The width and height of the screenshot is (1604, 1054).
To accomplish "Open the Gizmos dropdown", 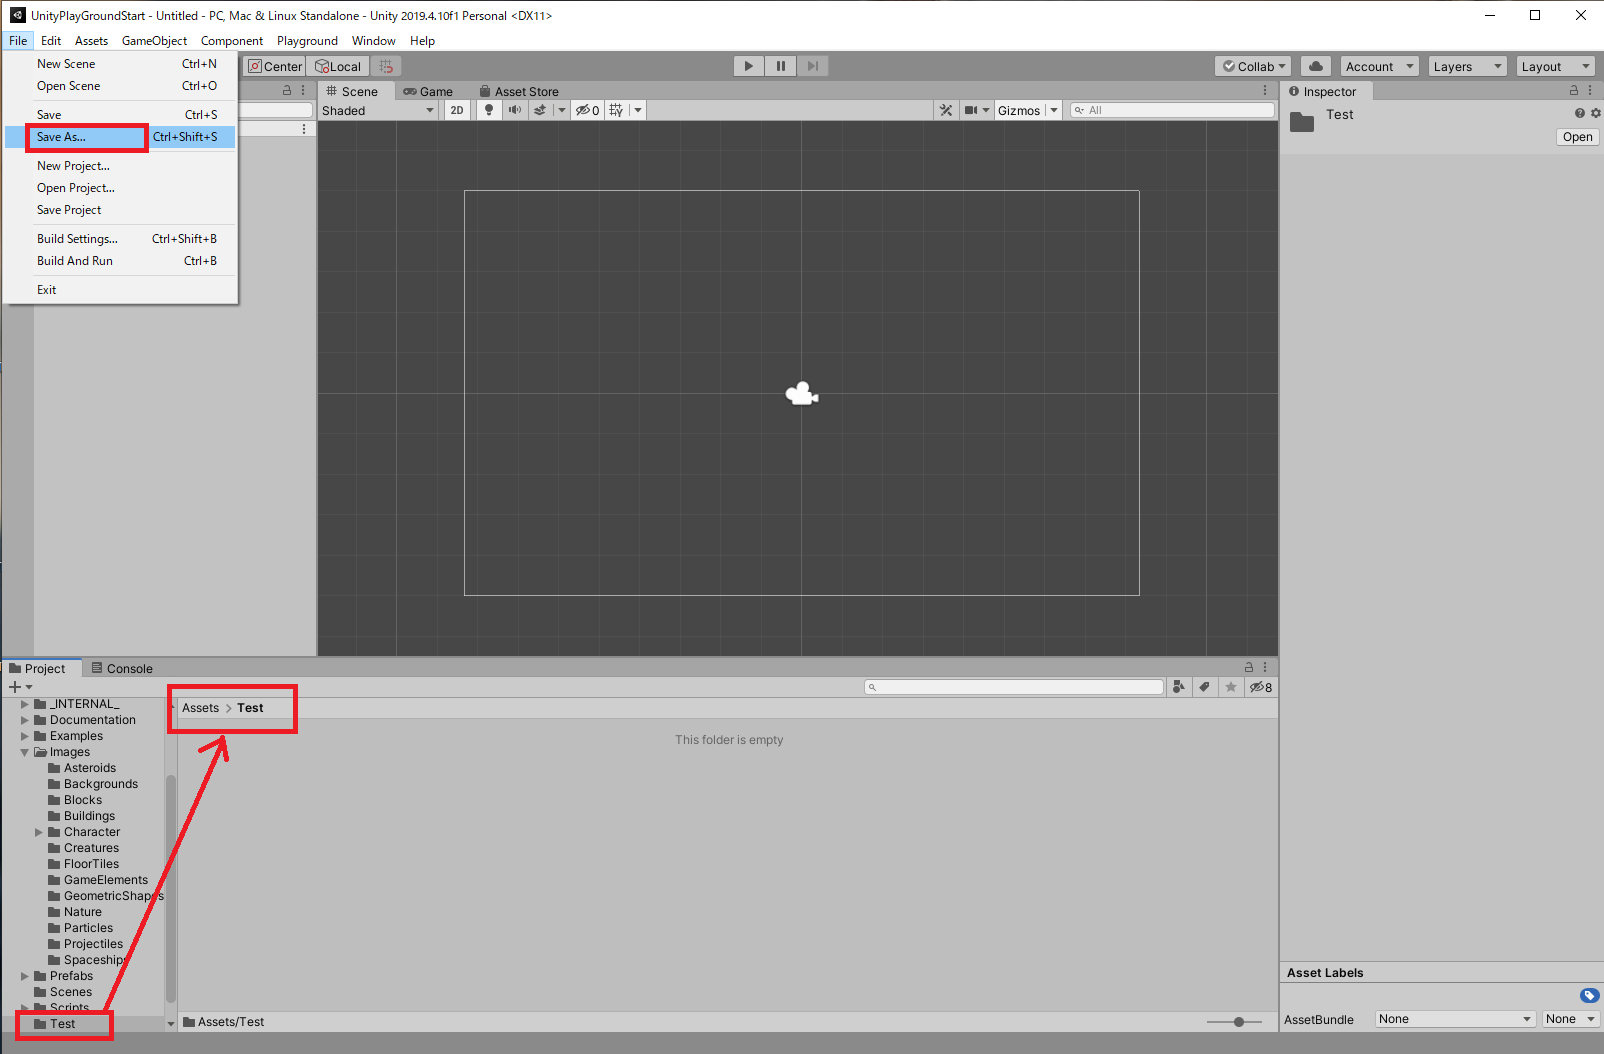I will (x=1028, y=110).
